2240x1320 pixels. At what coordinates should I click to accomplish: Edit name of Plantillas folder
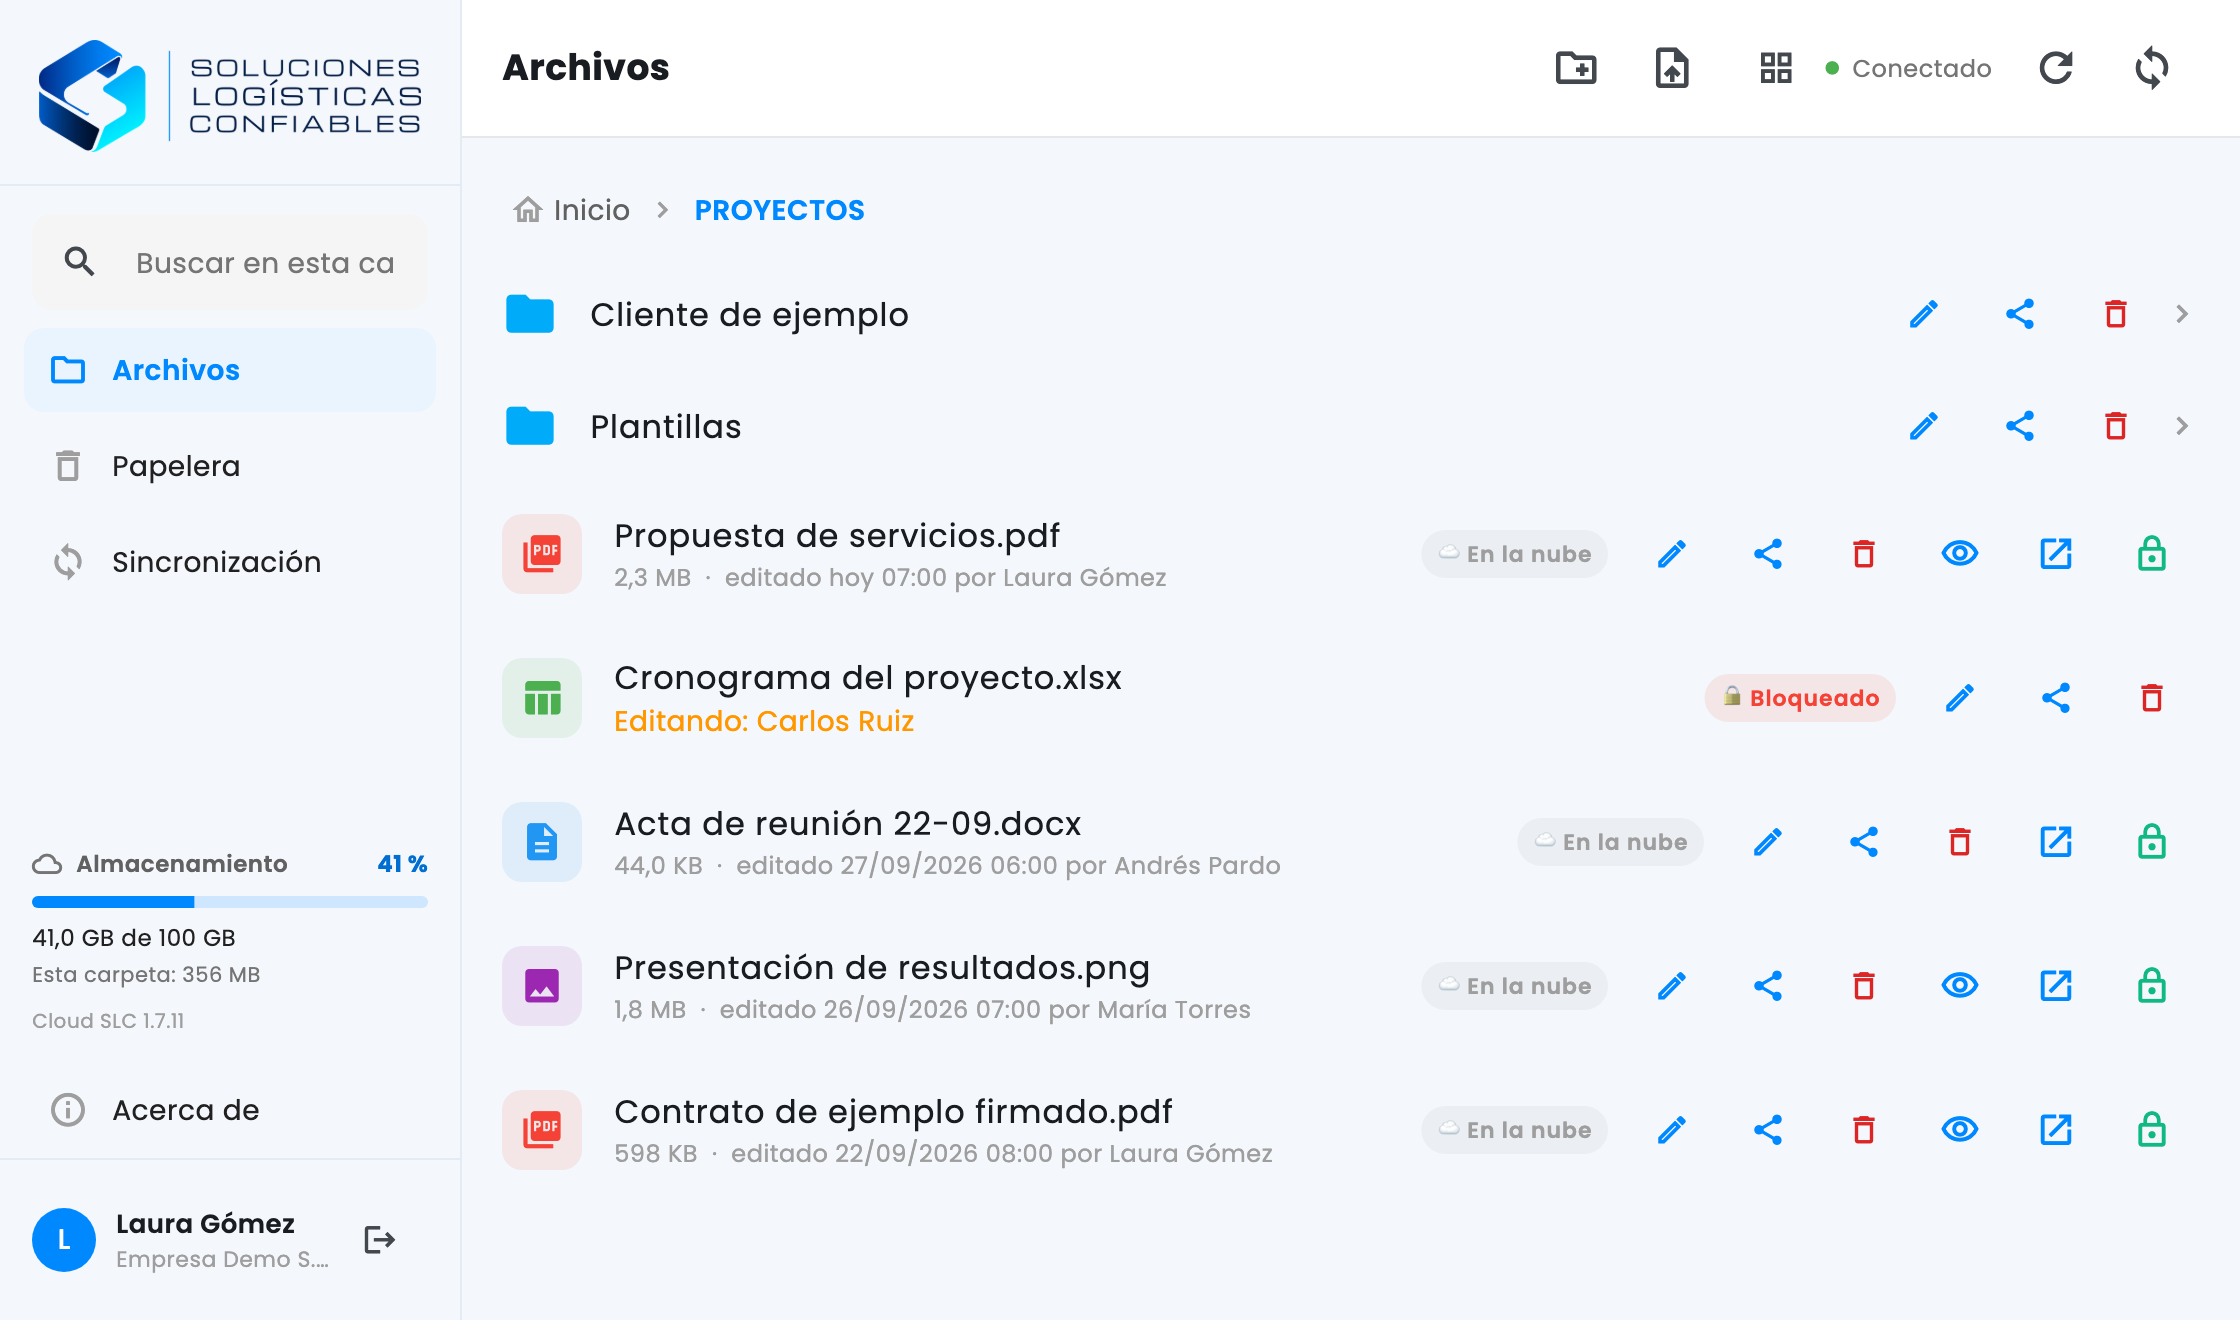click(1924, 426)
